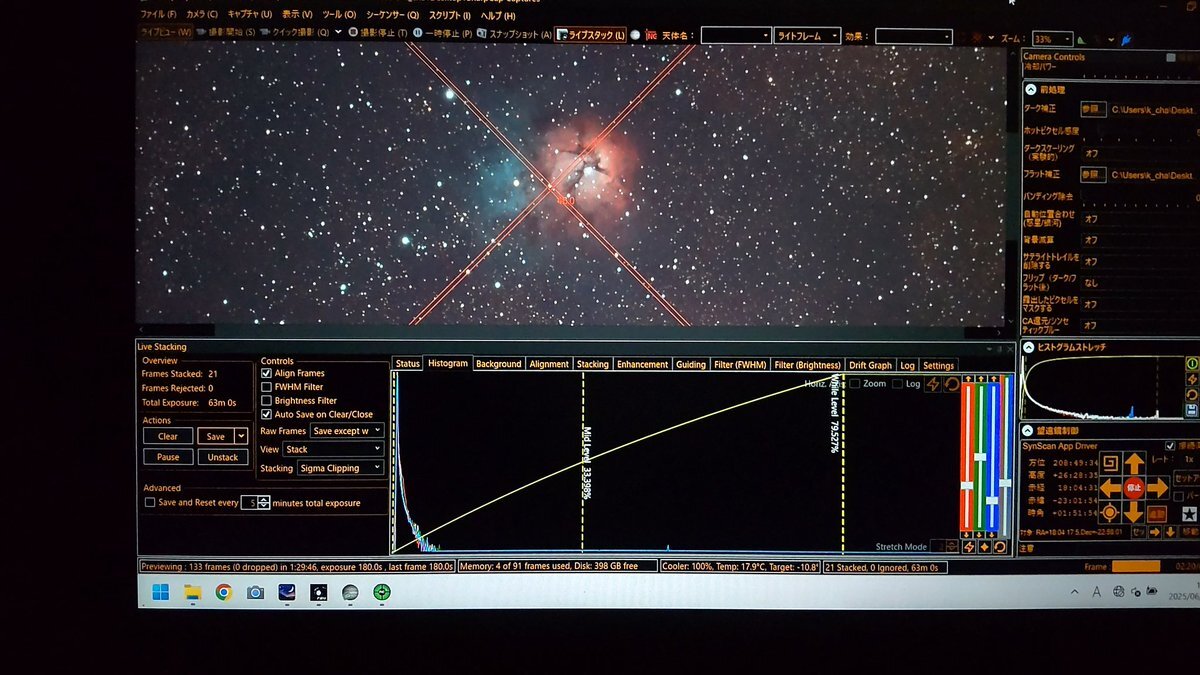1200x675 pixels.
Task: Switch to the Drift Graph tab
Action: point(870,364)
